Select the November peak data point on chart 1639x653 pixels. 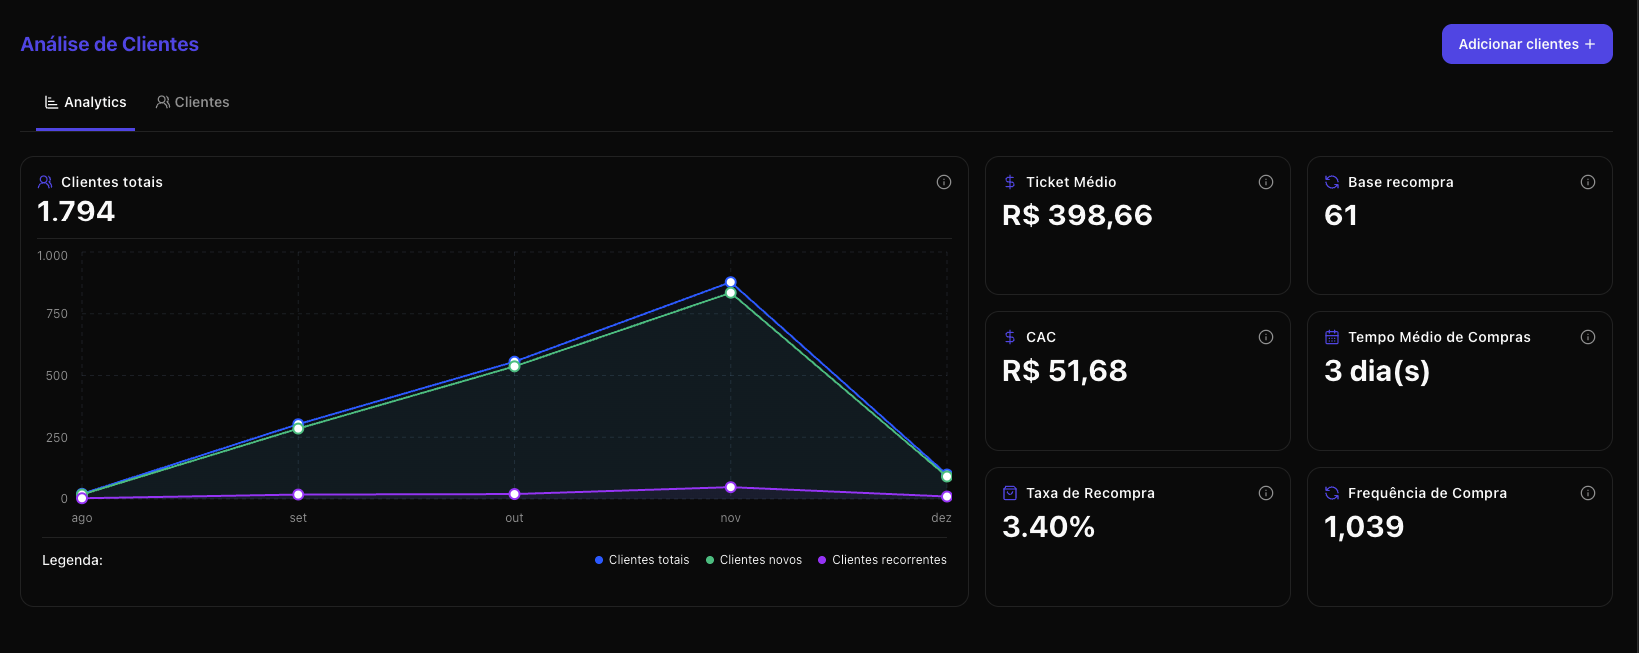click(x=730, y=282)
